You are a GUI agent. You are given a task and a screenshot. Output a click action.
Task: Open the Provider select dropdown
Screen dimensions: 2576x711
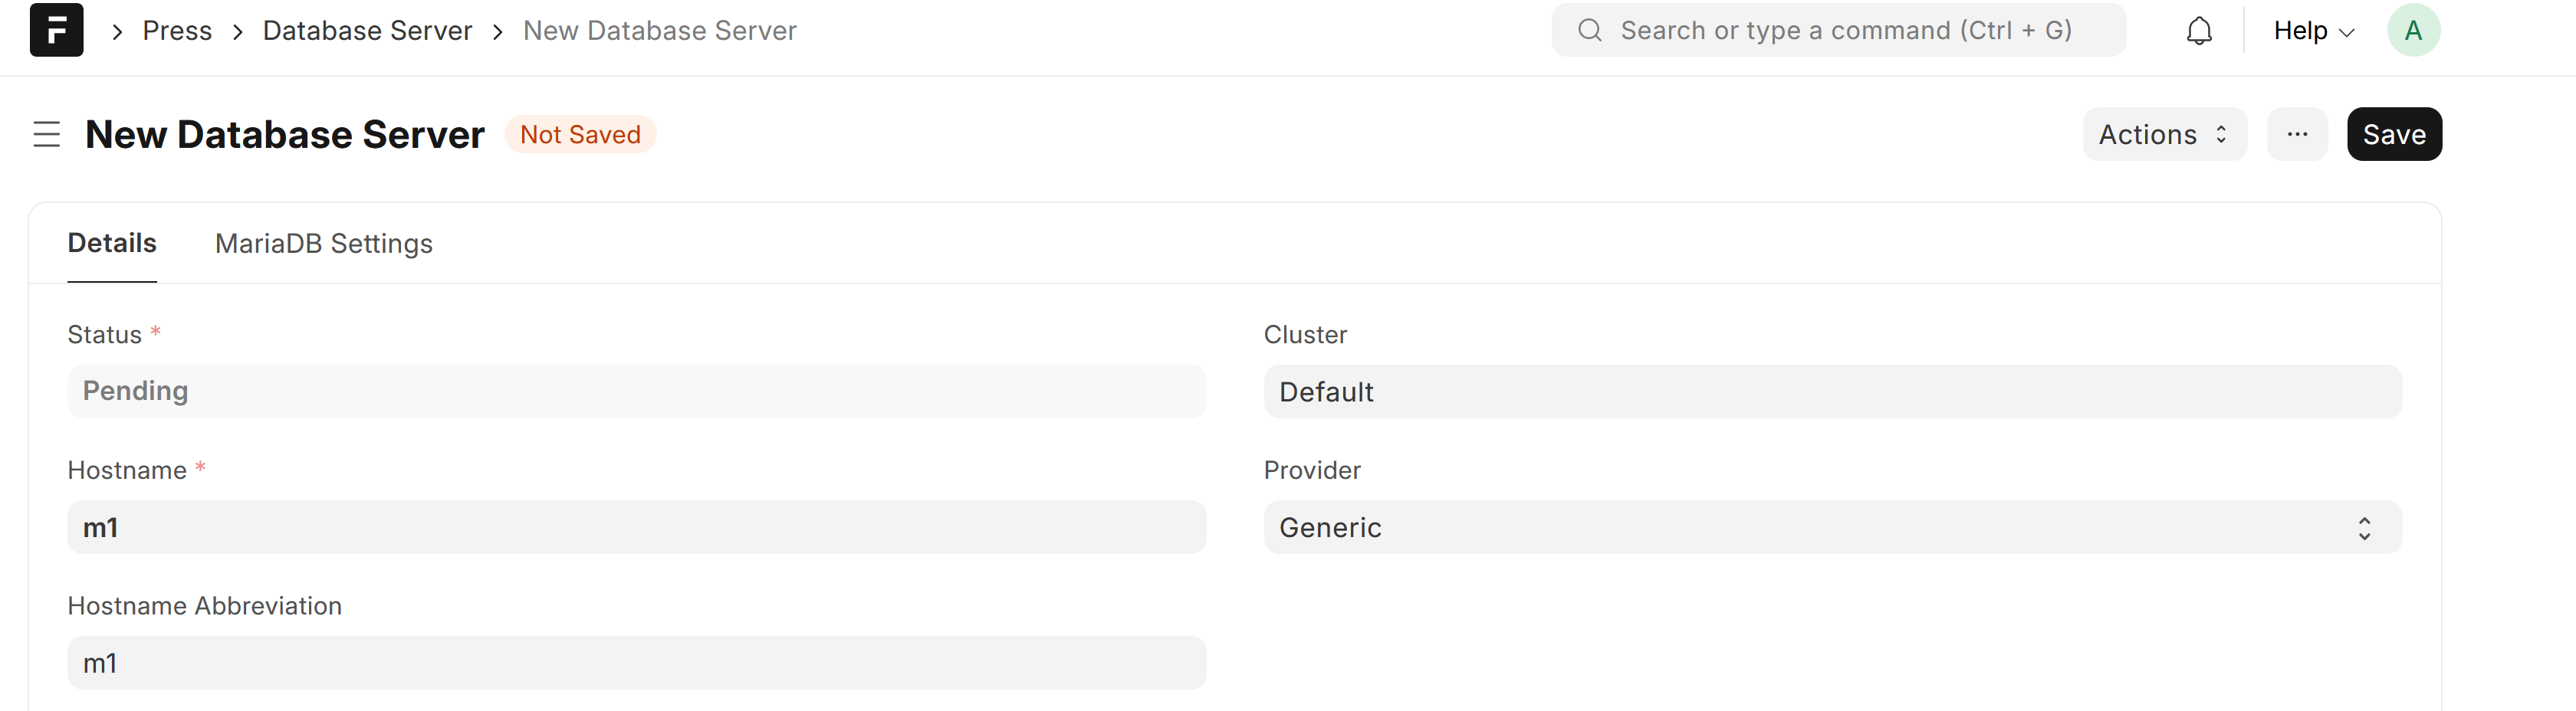click(1832, 527)
